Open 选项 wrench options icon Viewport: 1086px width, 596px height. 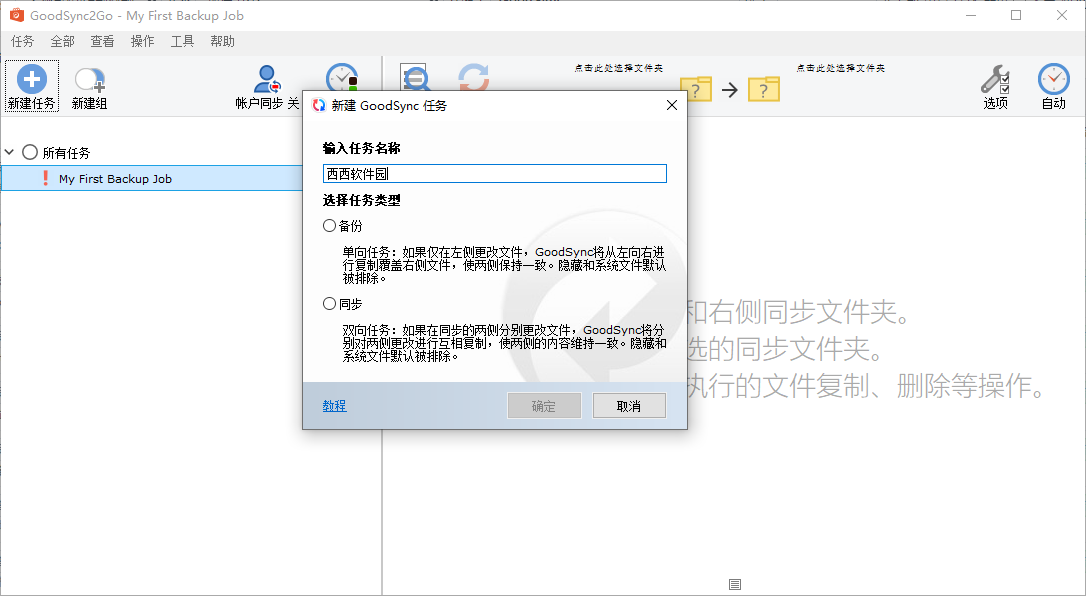coord(995,80)
